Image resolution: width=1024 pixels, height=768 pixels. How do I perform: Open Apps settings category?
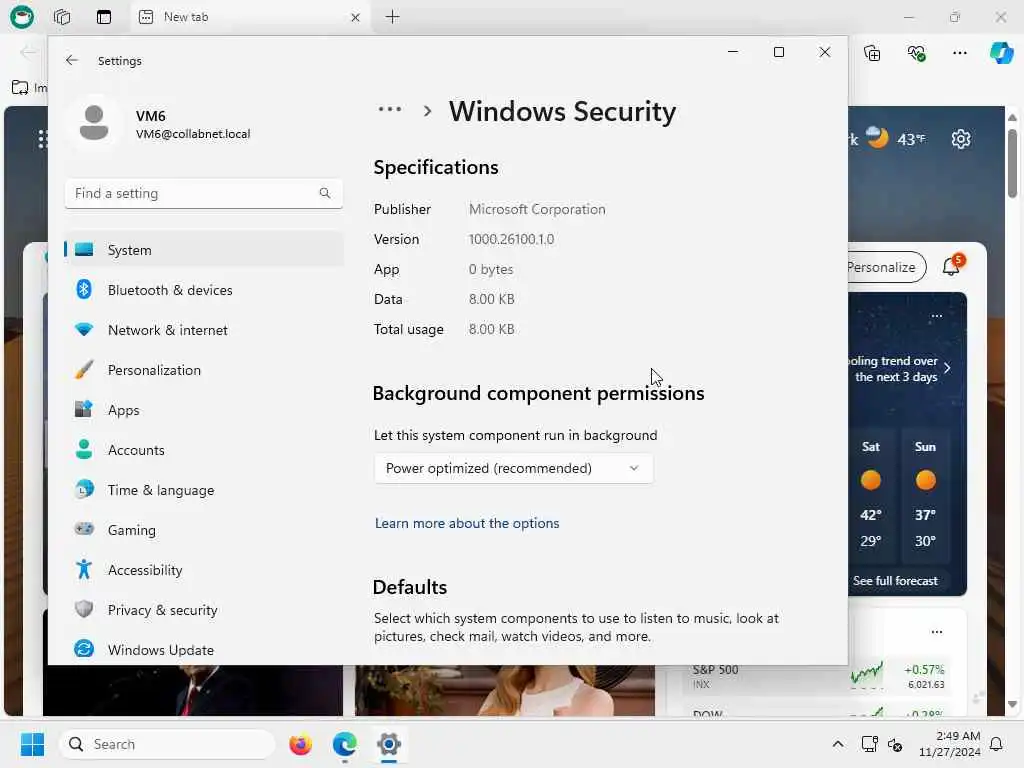[204, 409]
